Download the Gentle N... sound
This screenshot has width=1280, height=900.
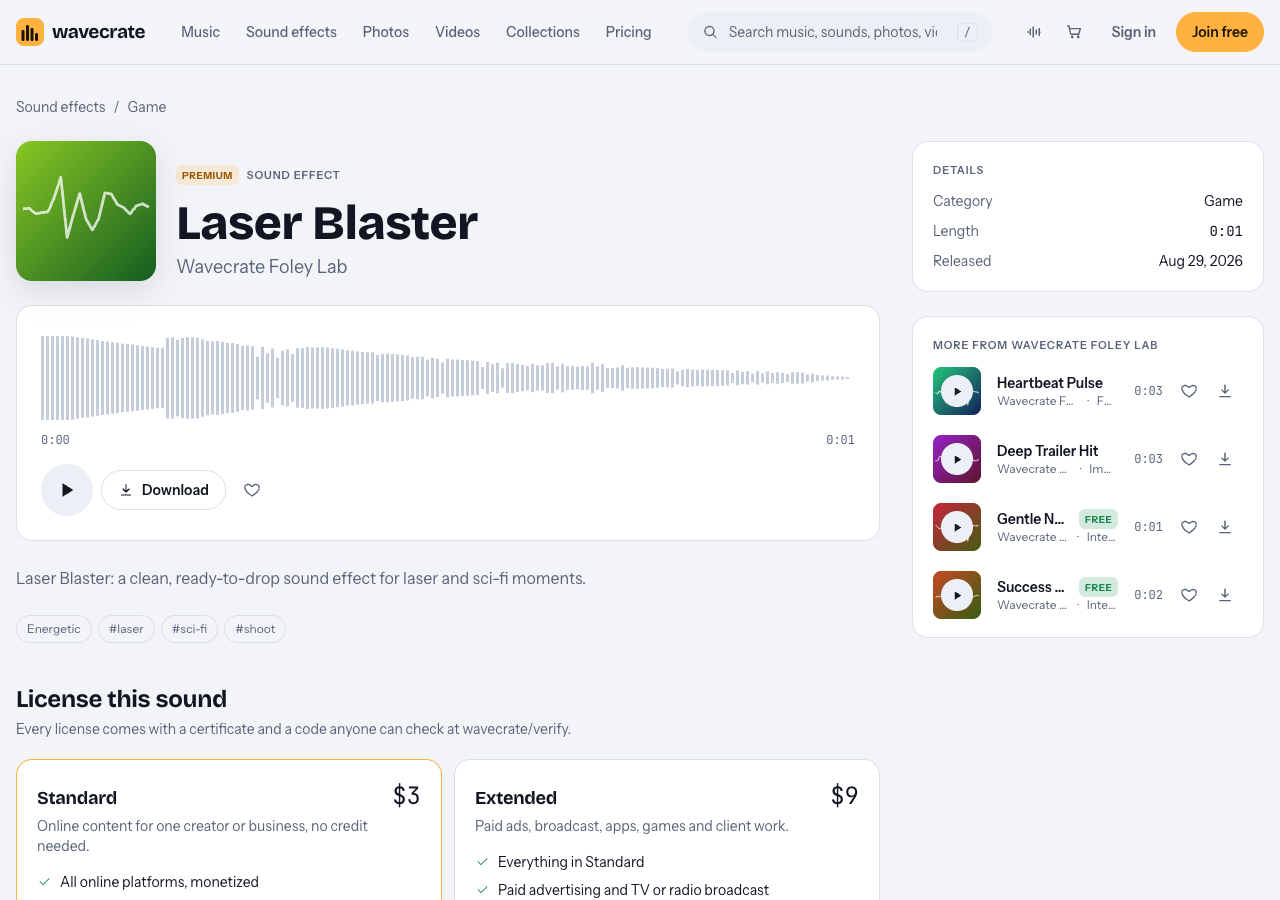tap(1225, 527)
